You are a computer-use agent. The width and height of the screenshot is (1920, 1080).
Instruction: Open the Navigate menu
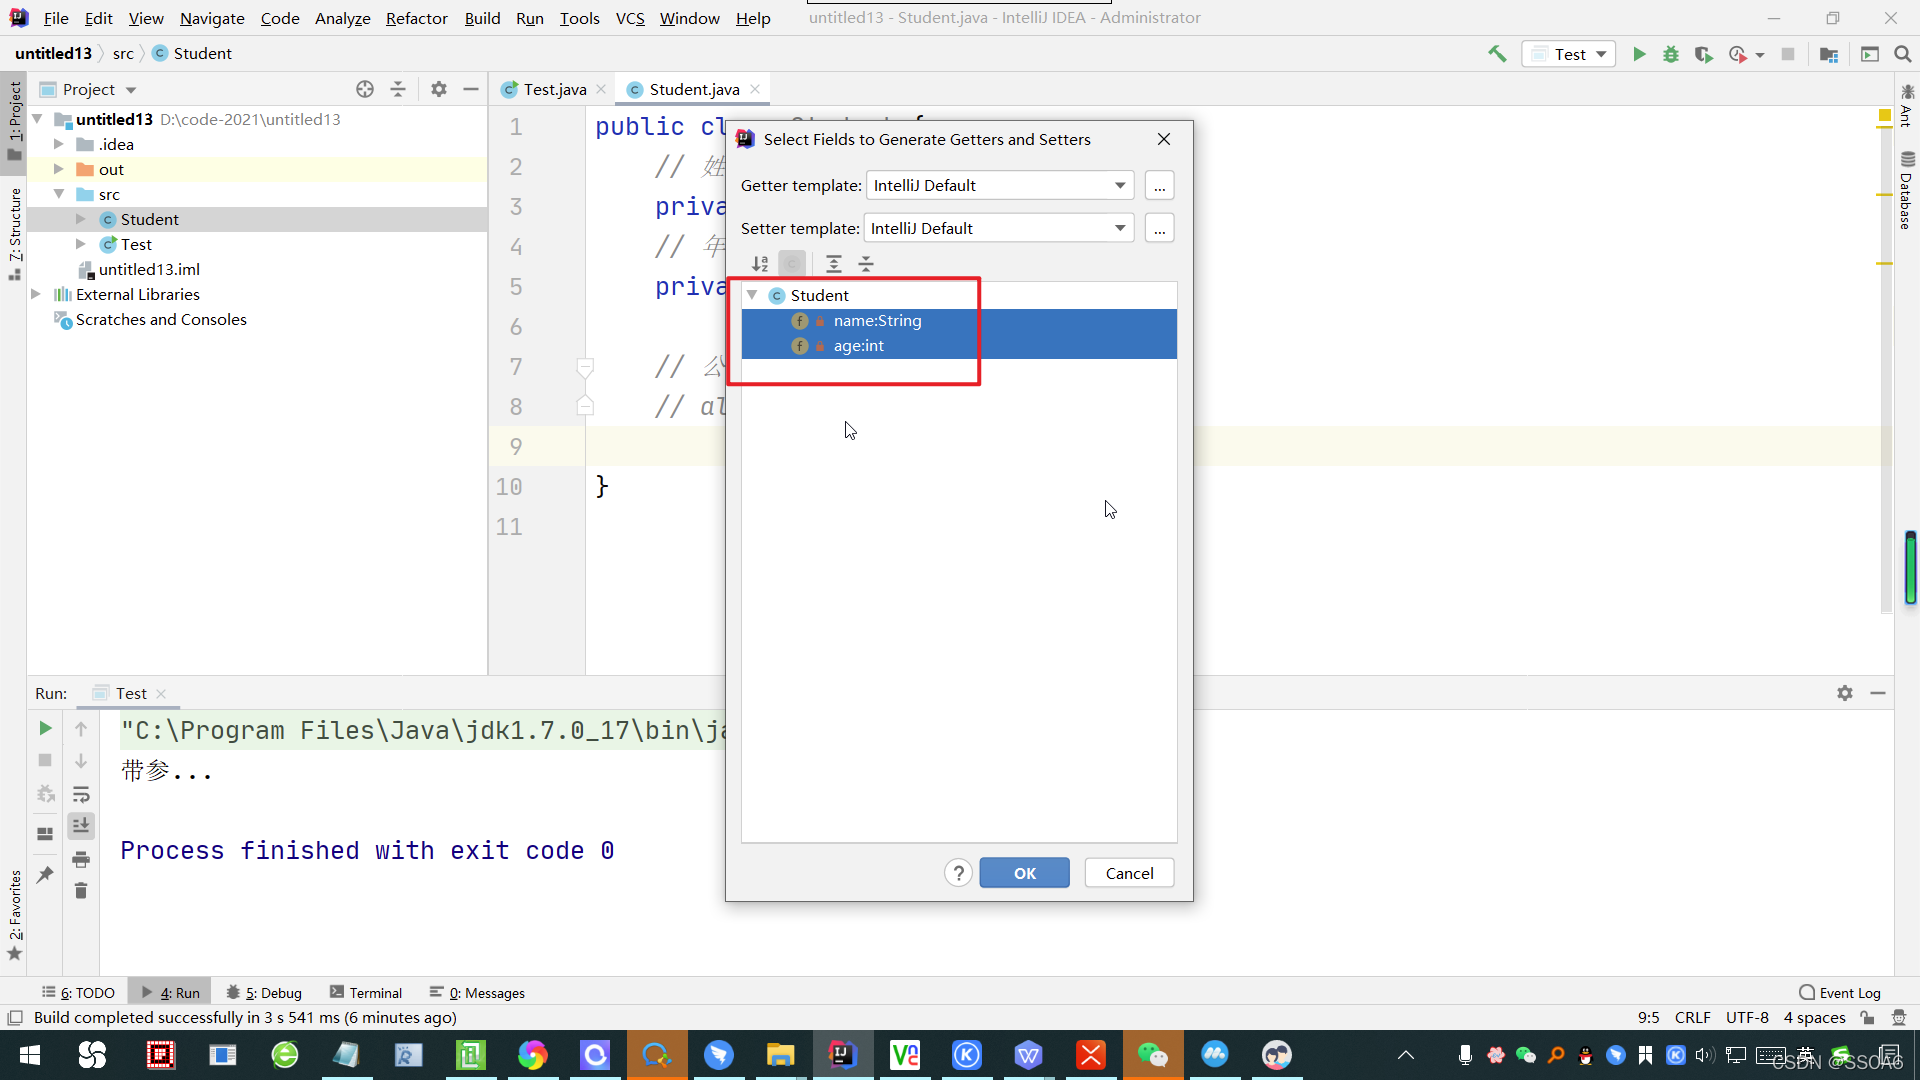click(212, 18)
